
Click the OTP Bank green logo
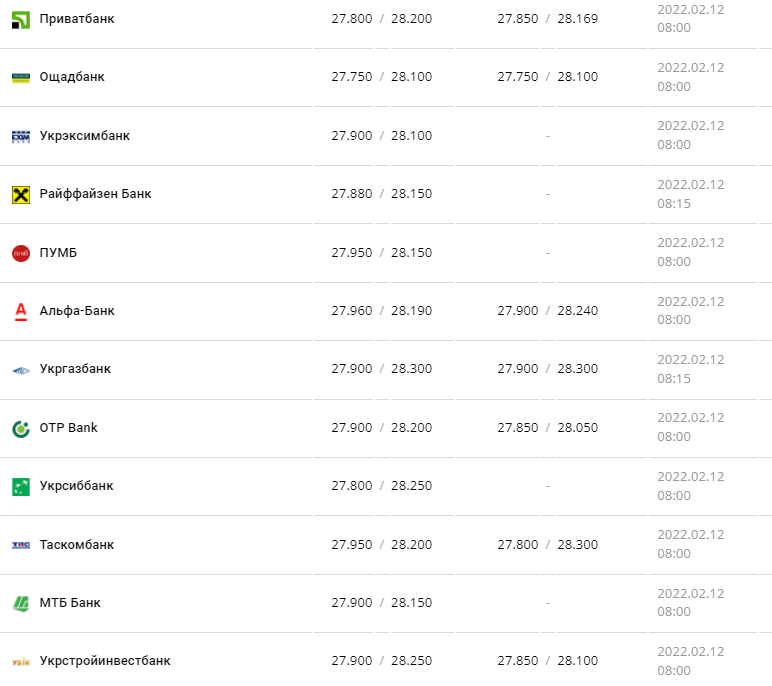tap(21, 428)
